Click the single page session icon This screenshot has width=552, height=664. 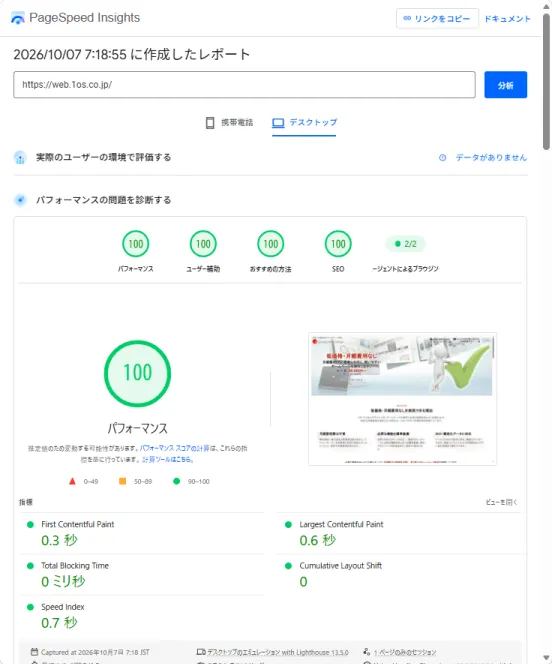367,652
